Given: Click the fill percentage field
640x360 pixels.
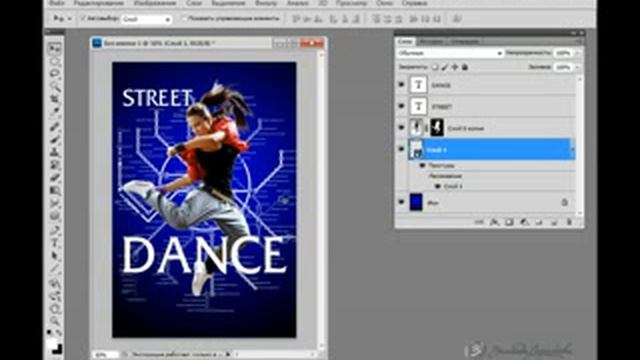Looking at the screenshot, I should 564,67.
